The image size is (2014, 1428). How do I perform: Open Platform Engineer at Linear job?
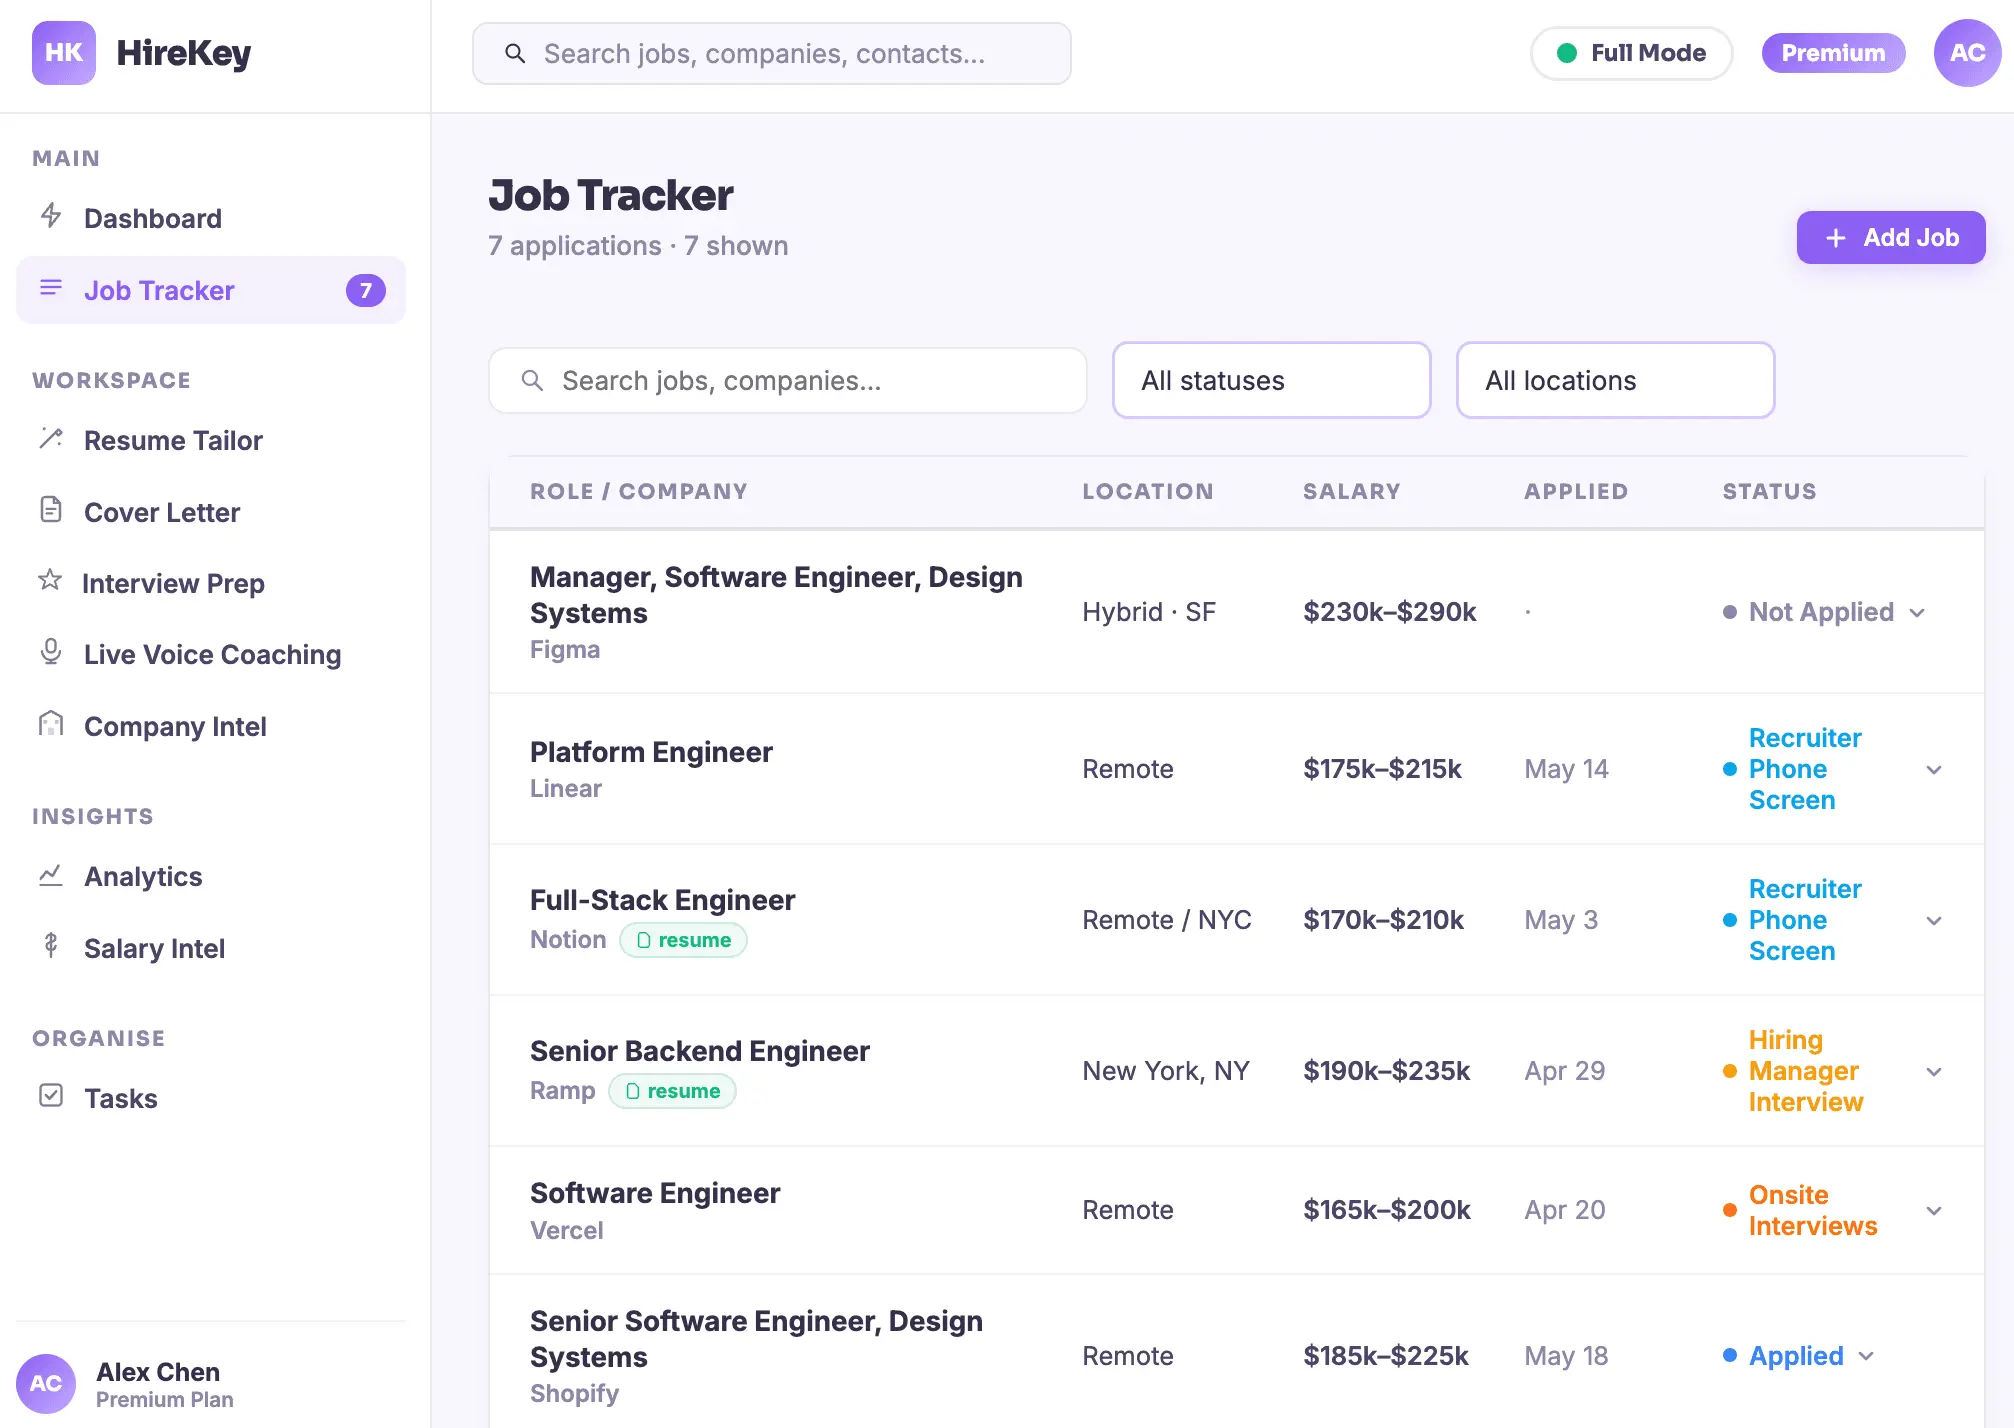(651, 752)
